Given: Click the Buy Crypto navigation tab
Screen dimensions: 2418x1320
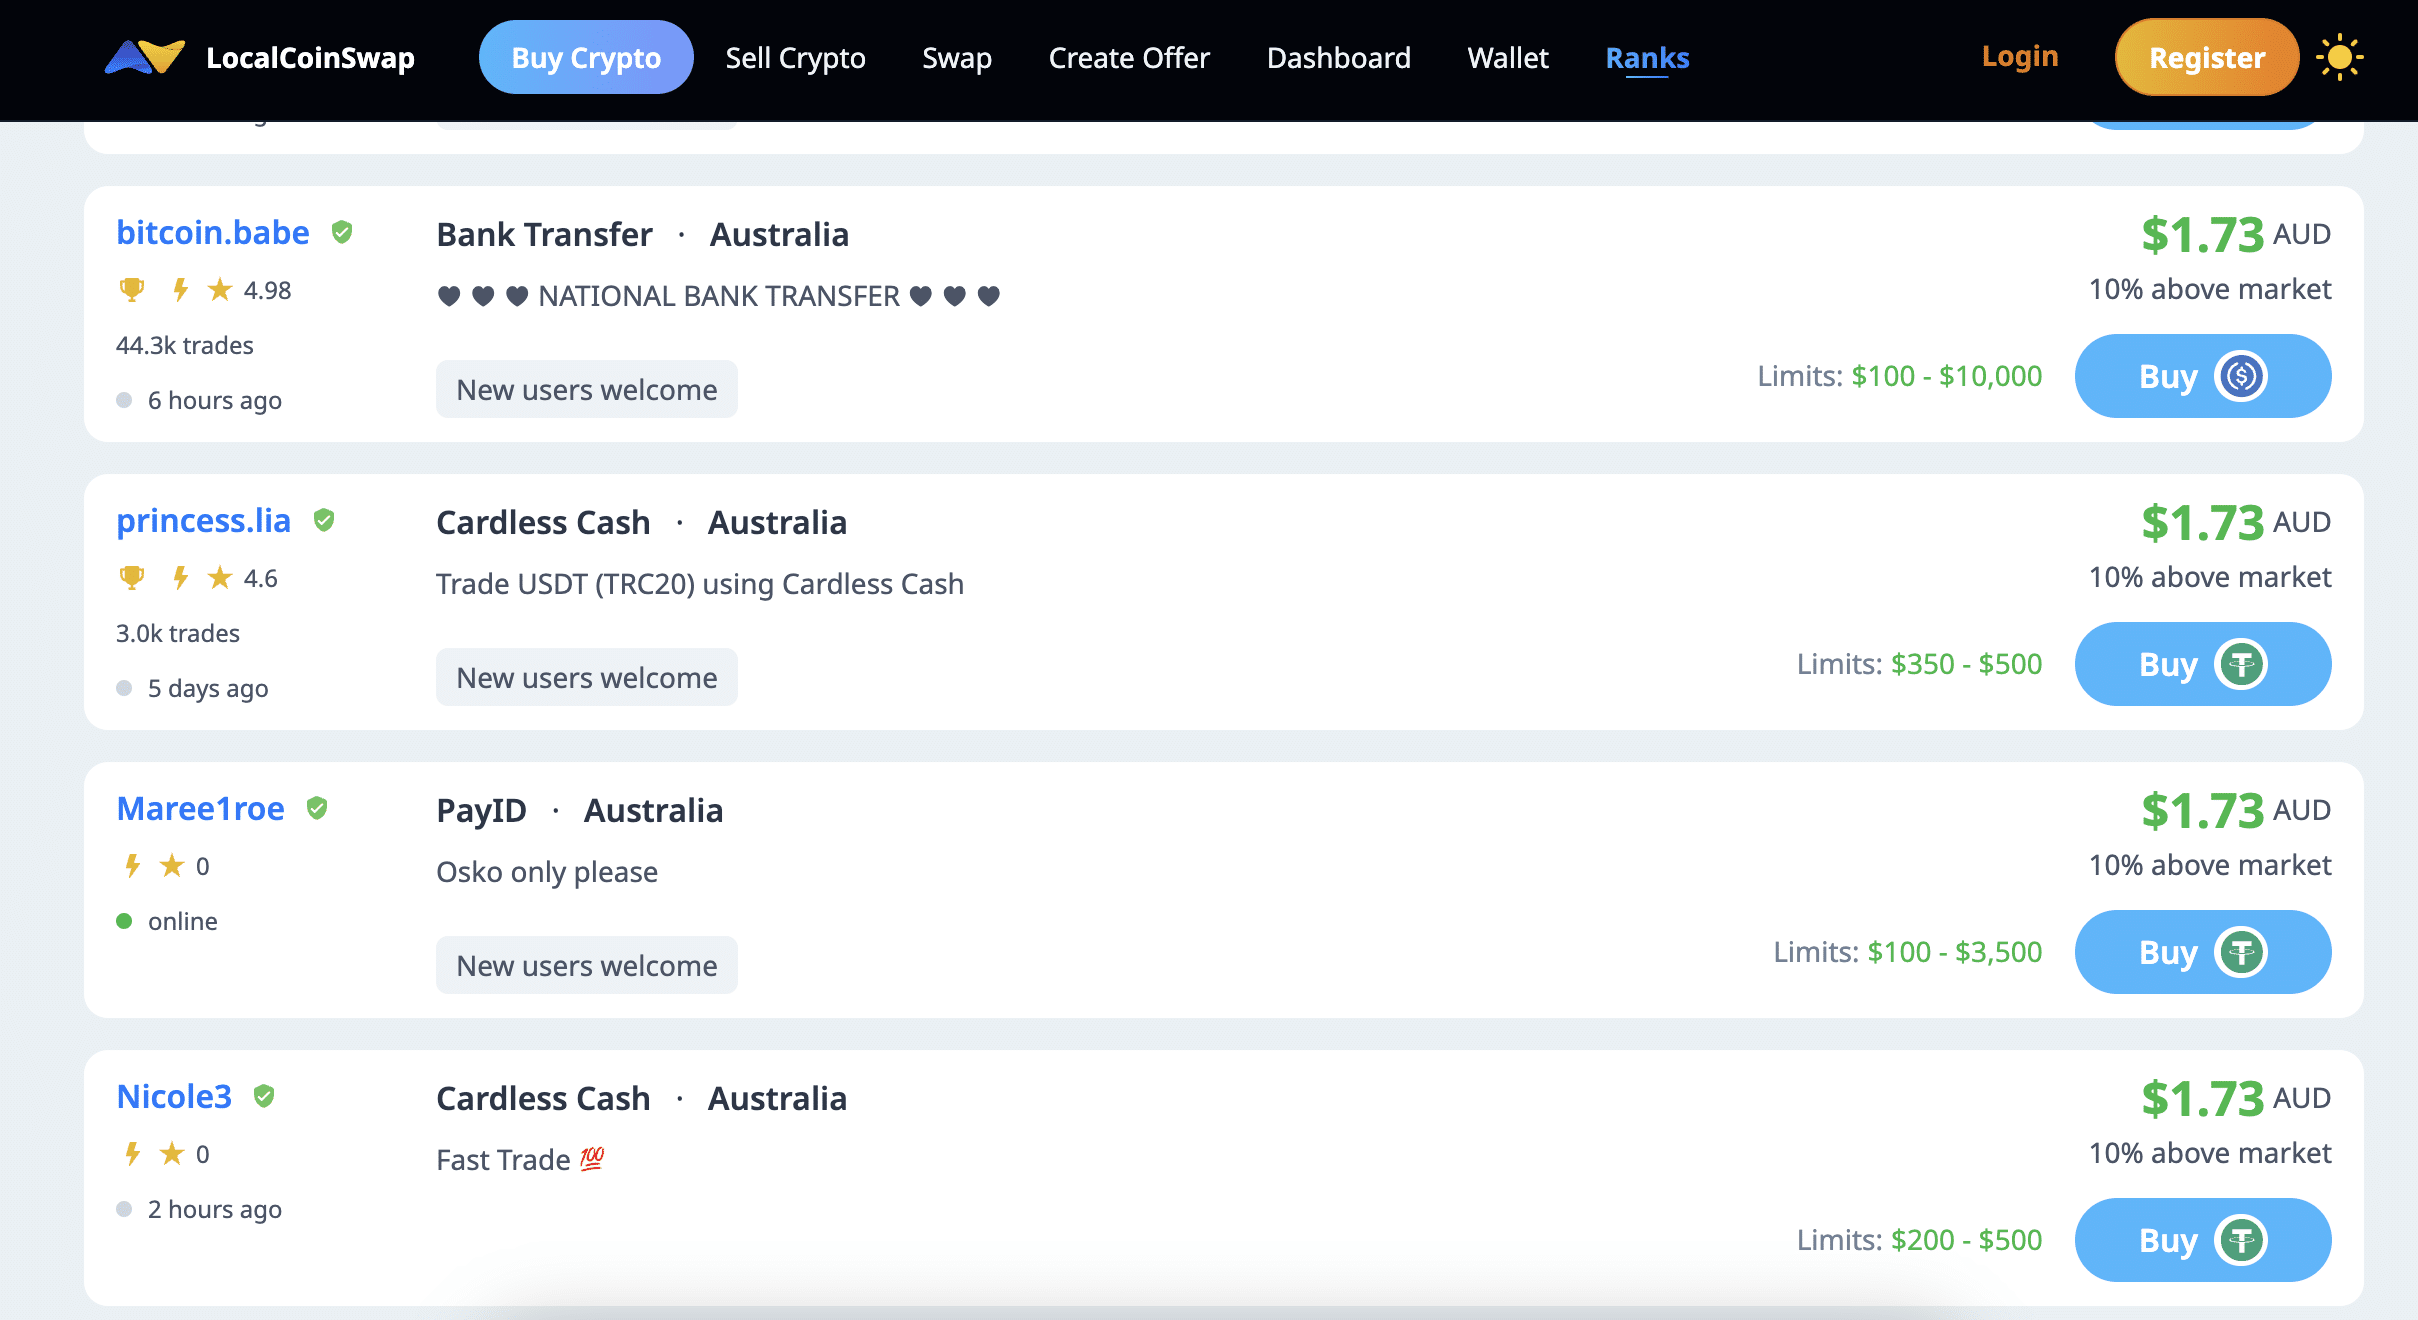Looking at the screenshot, I should click(587, 59).
